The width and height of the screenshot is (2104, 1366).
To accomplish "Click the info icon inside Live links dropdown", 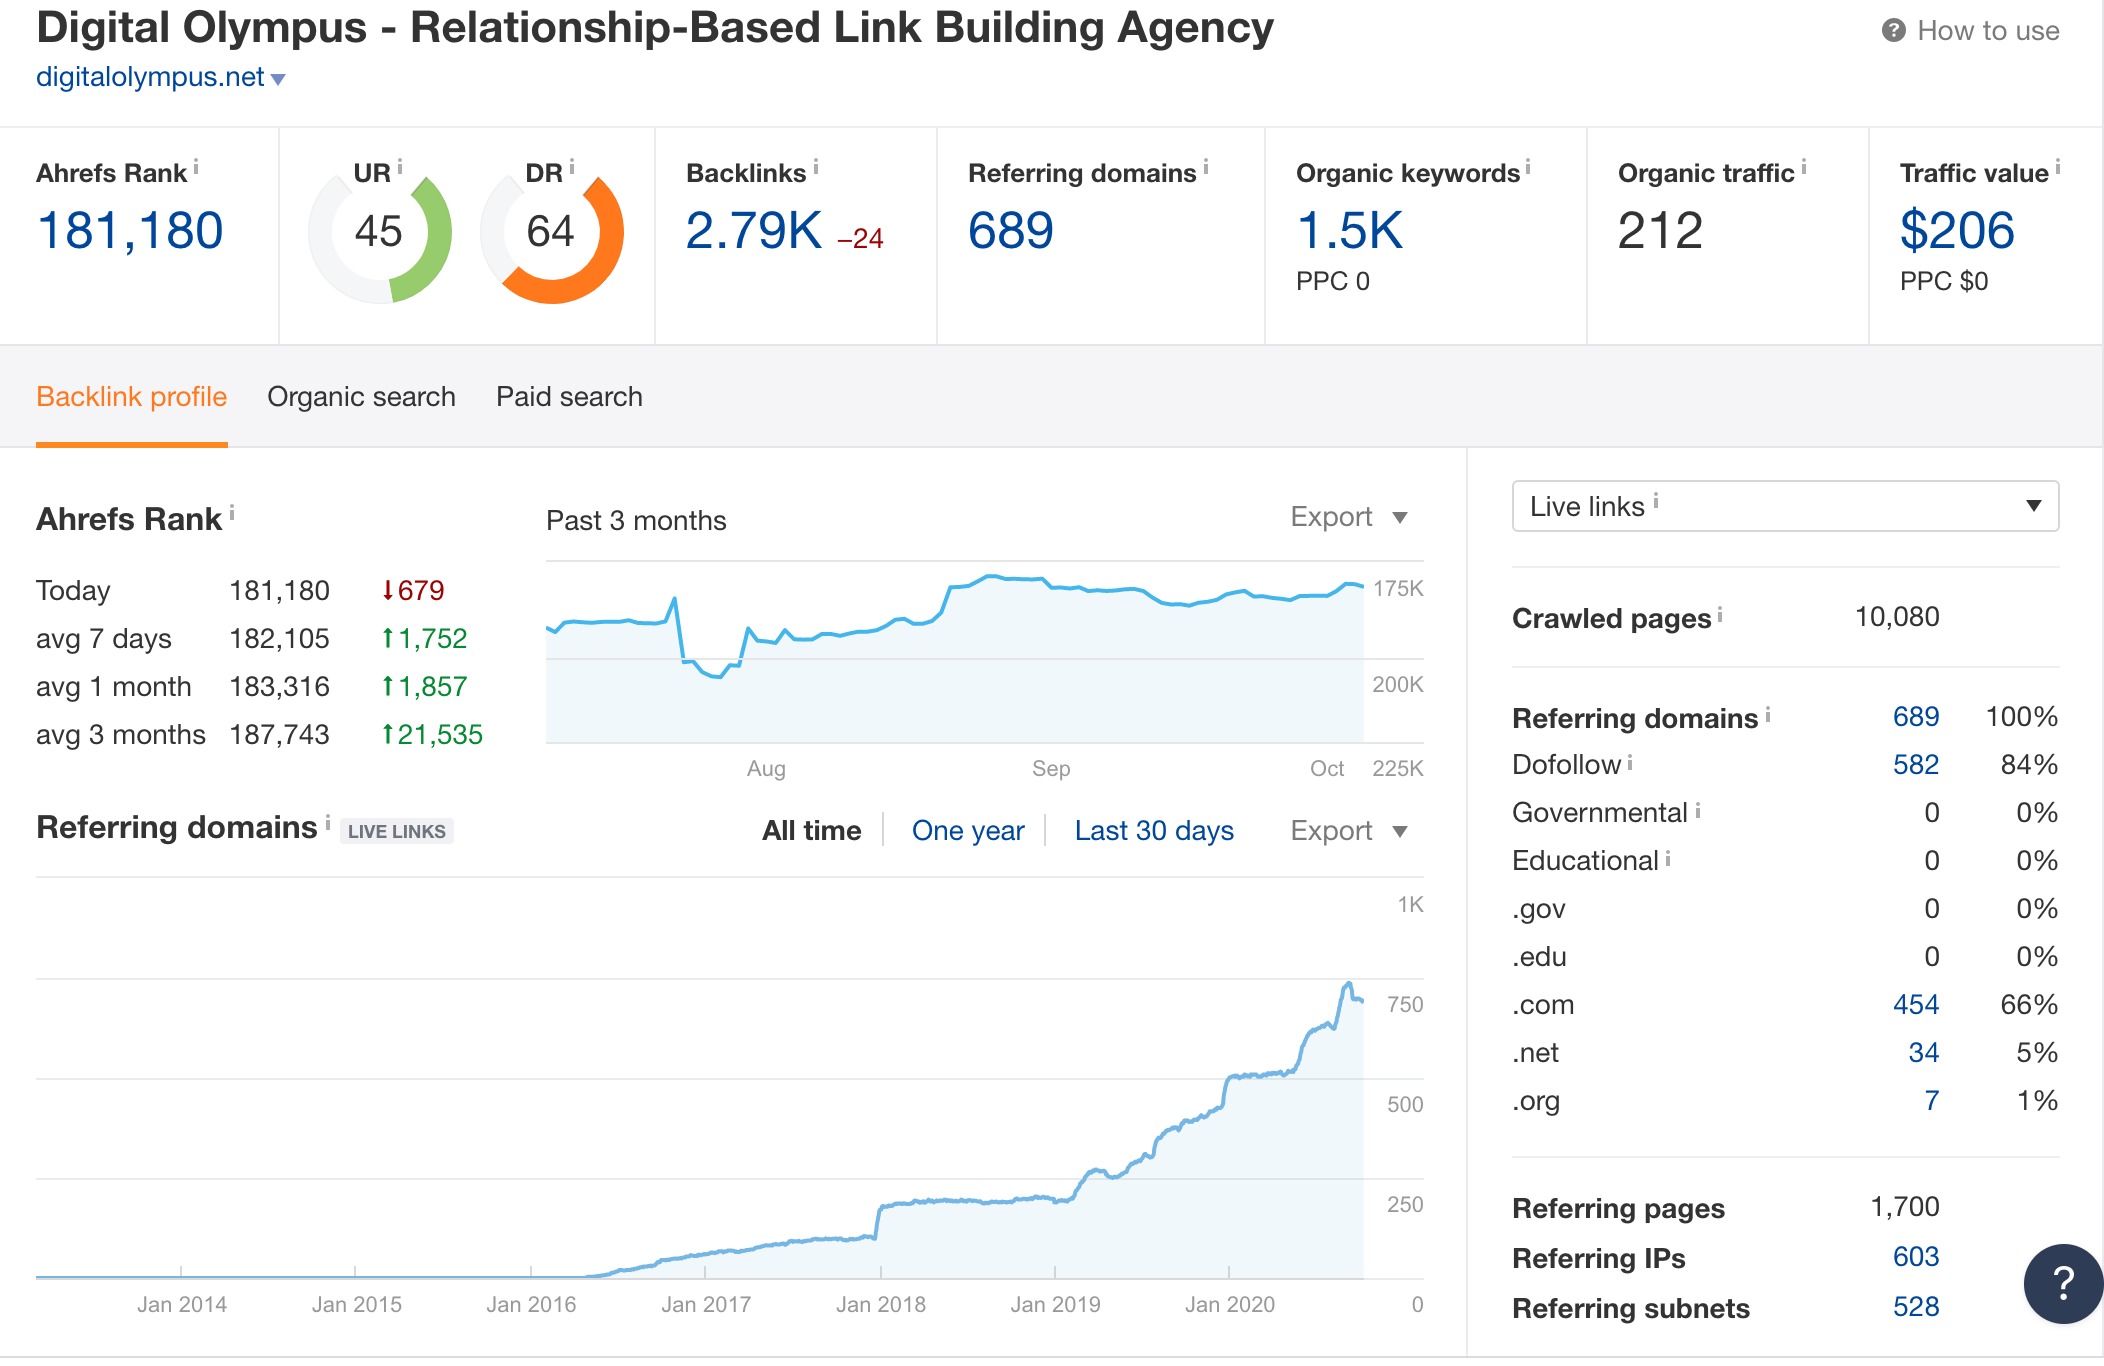I will point(1656,501).
